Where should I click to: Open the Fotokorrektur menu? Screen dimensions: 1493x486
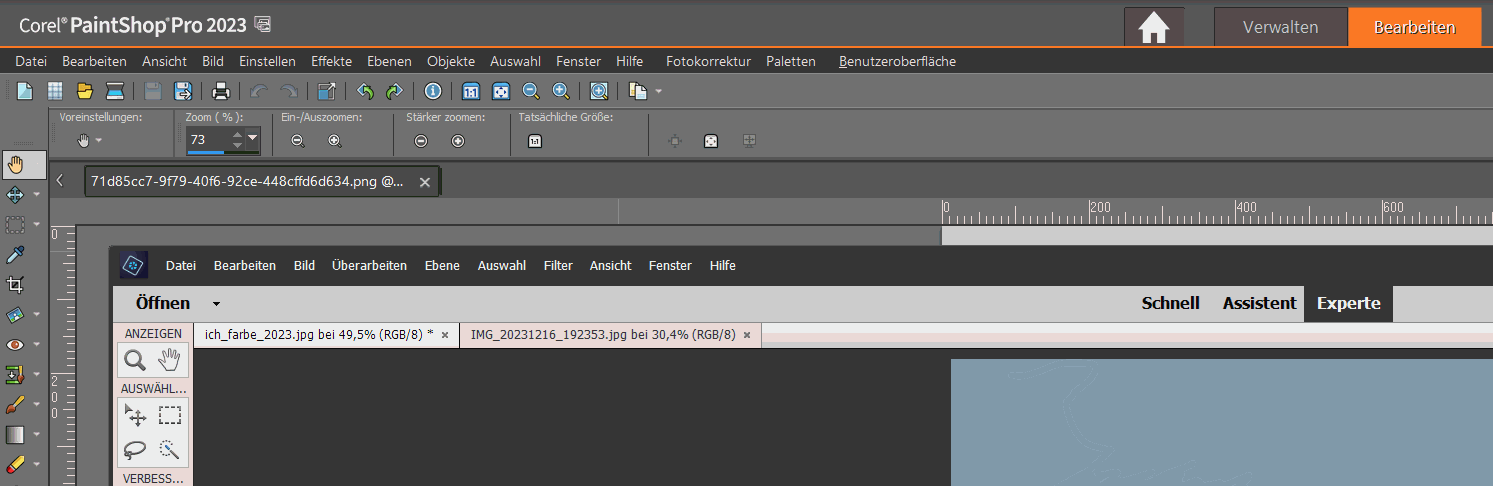click(x=708, y=61)
